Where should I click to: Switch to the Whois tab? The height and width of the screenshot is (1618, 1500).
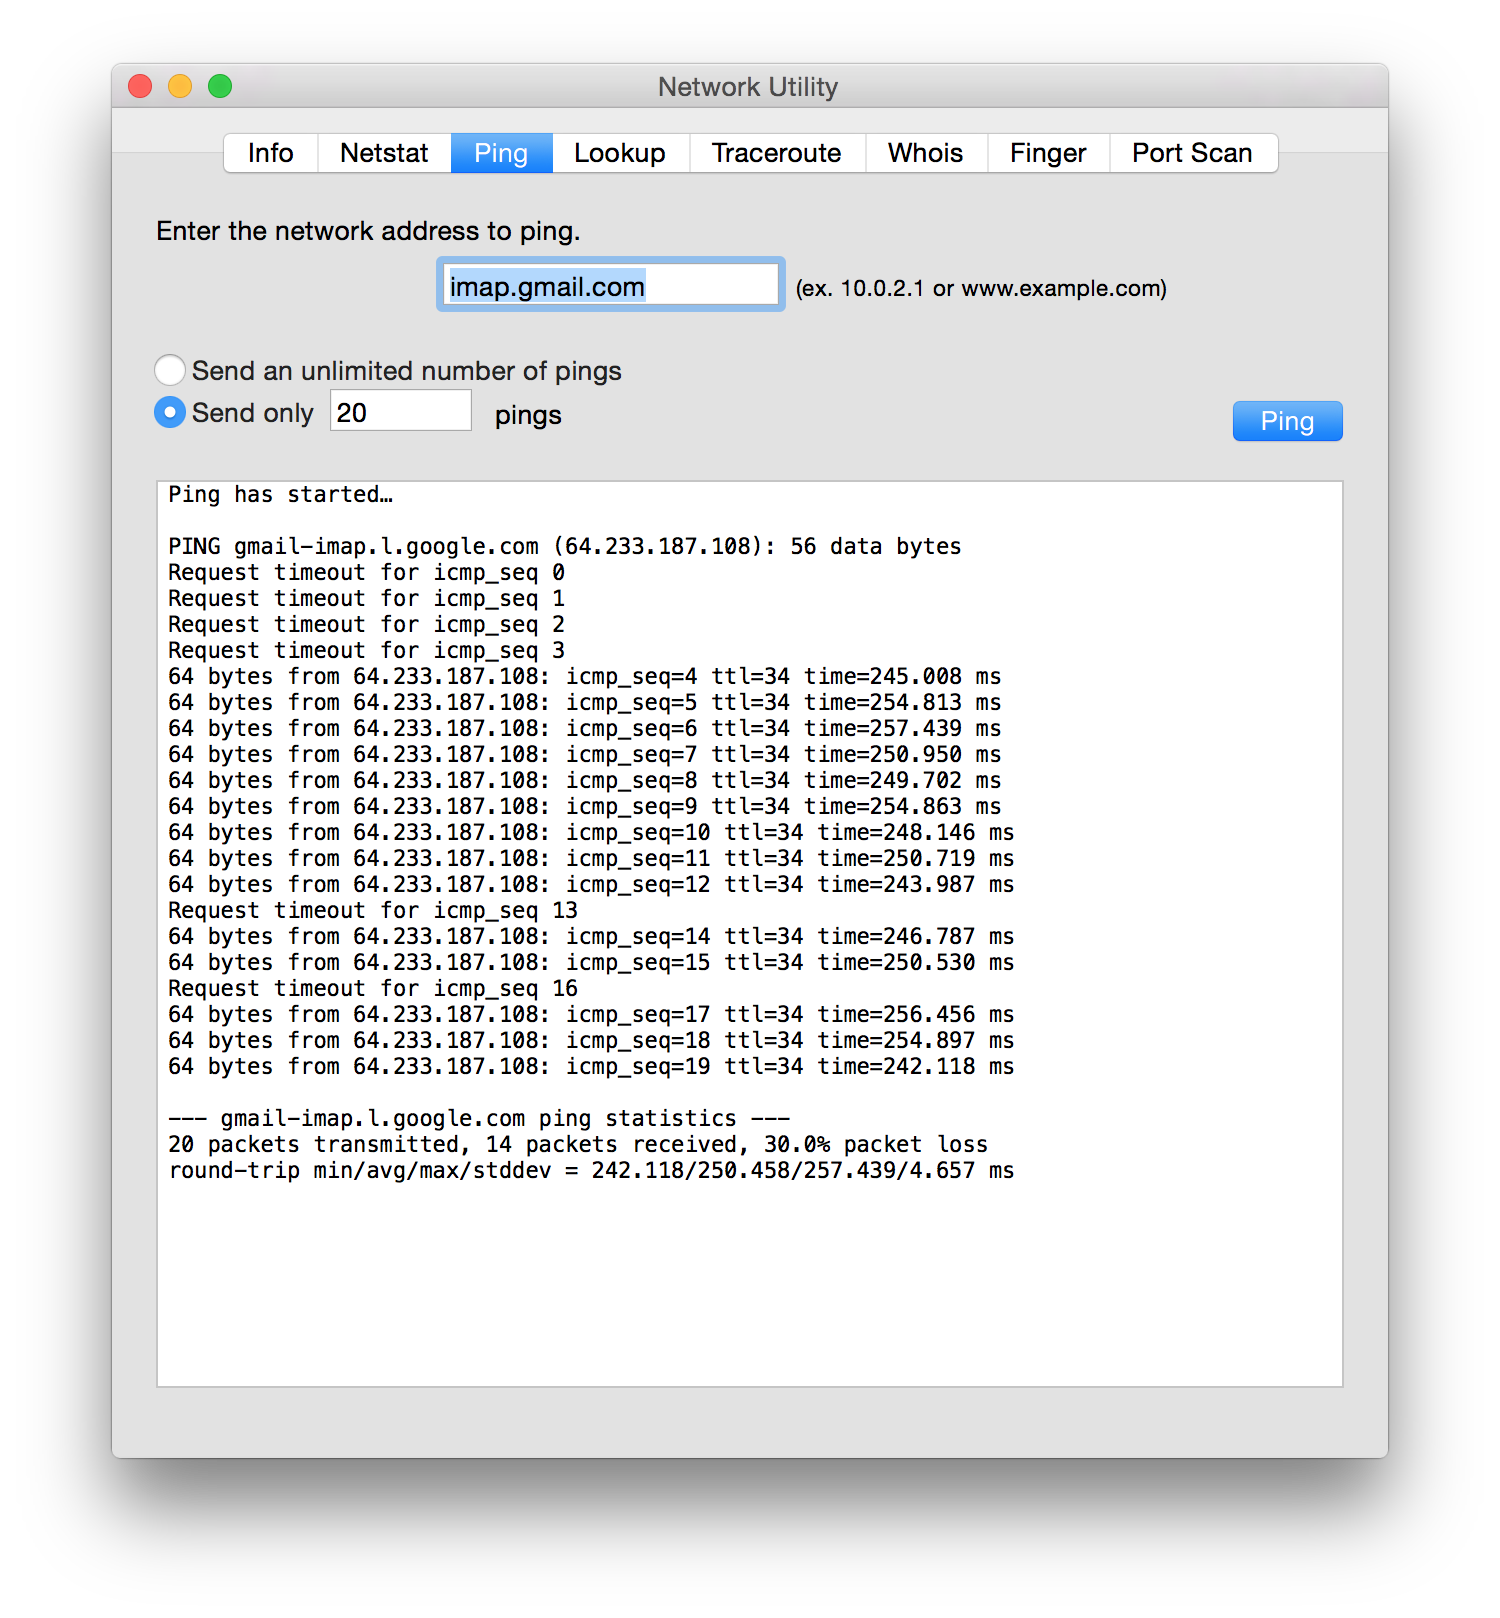pyautogui.click(x=926, y=153)
